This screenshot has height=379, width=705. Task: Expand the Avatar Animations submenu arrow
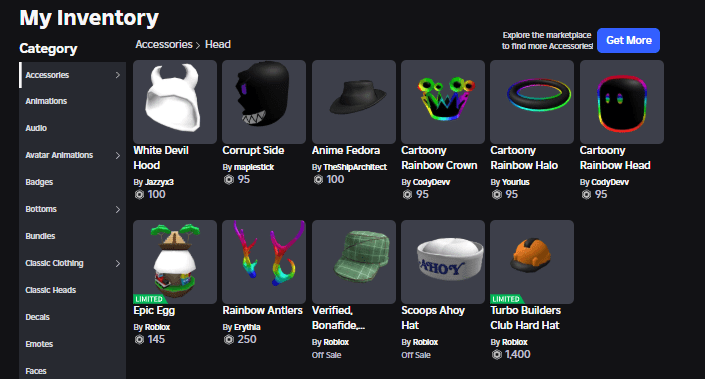tap(118, 156)
